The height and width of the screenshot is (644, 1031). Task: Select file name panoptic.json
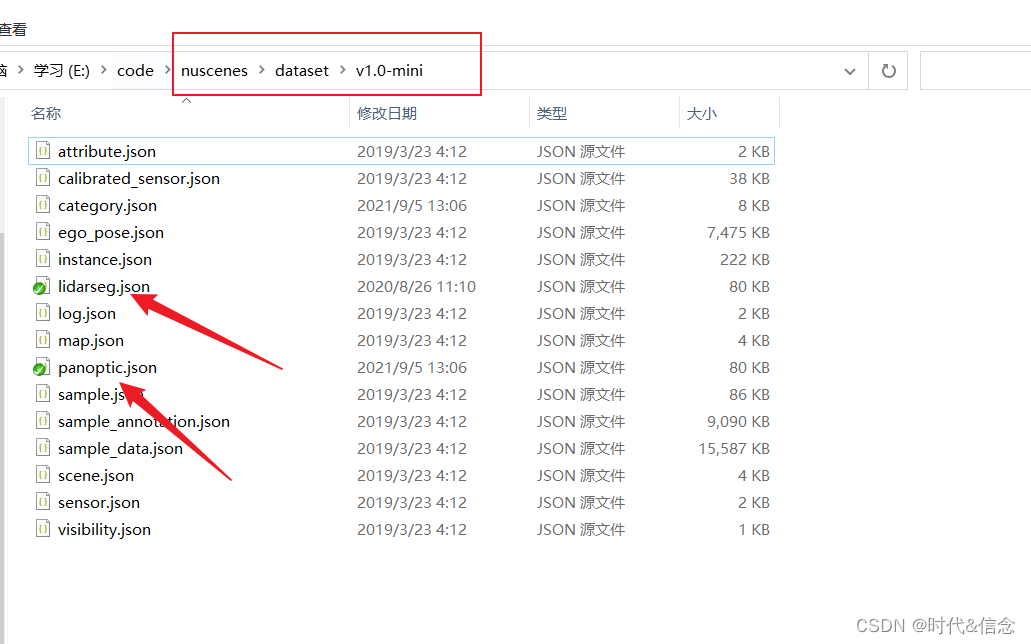(107, 367)
